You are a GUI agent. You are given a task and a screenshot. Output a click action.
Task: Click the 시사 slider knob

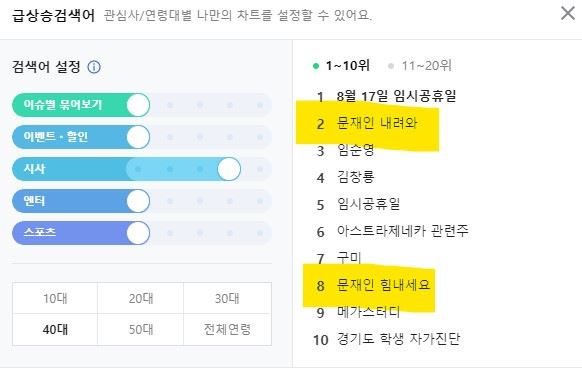(229, 169)
